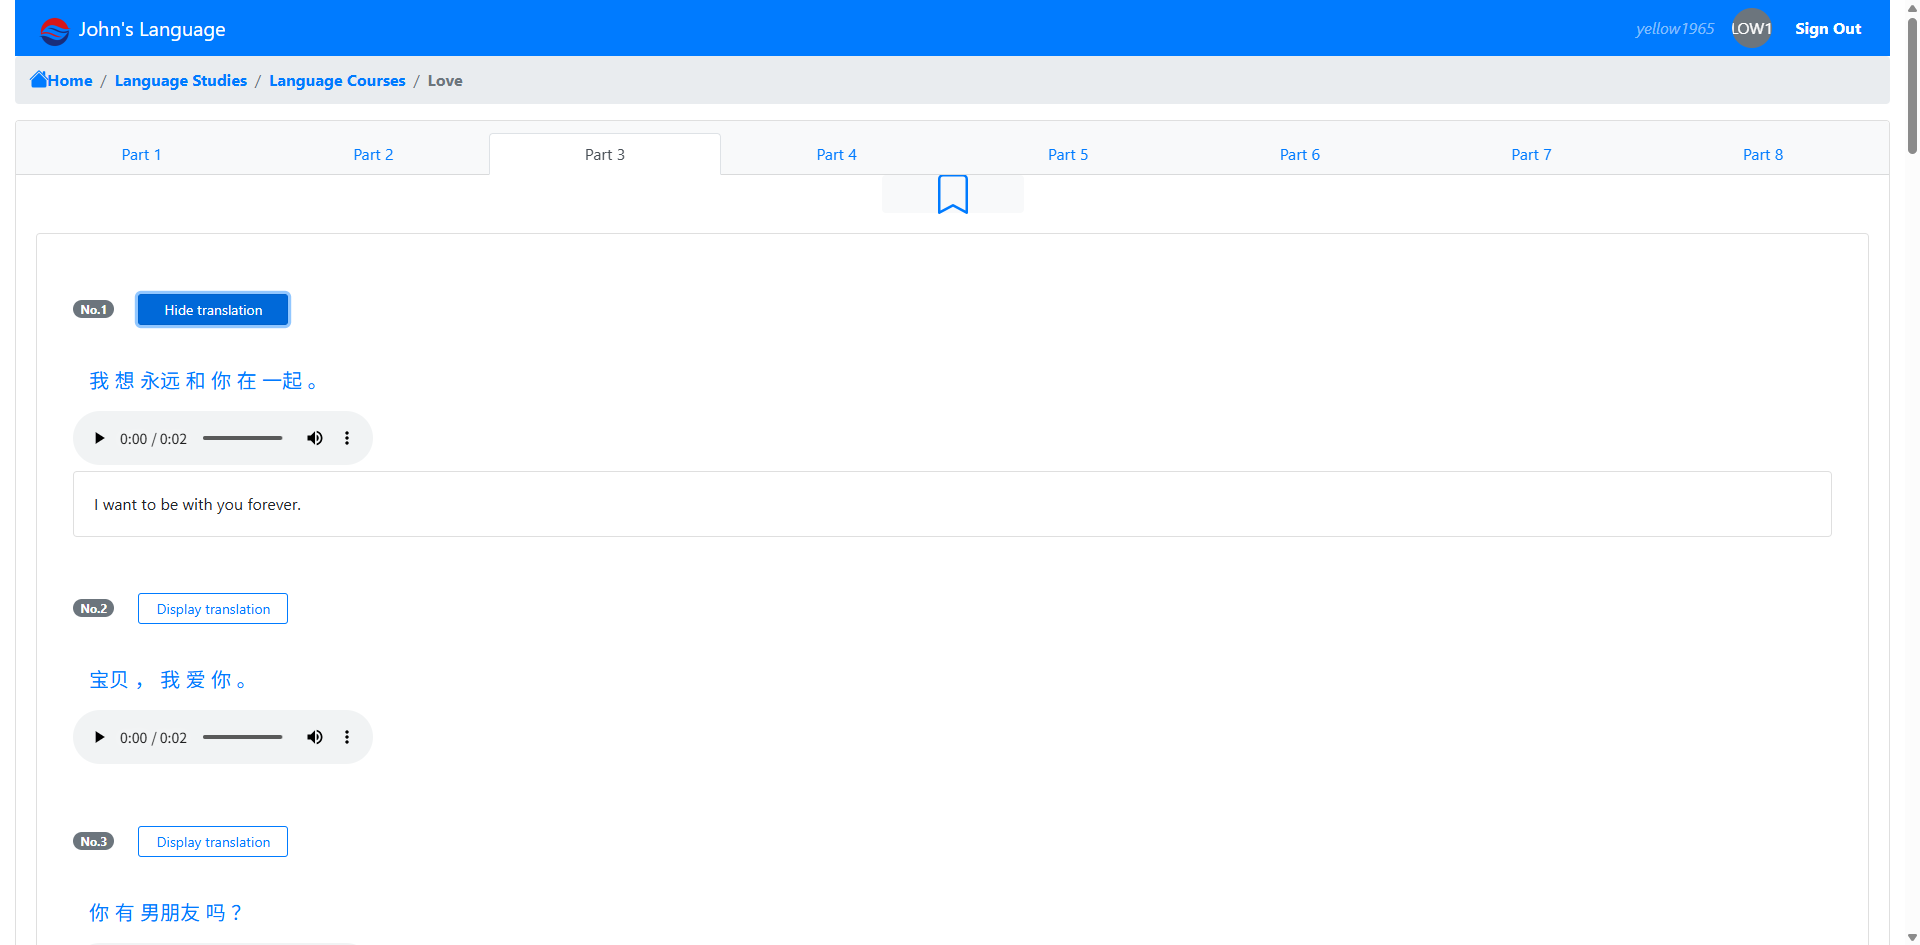1920x945 pixels.
Task: Go to Language Courses breadcrumb link
Action: (x=337, y=81)
